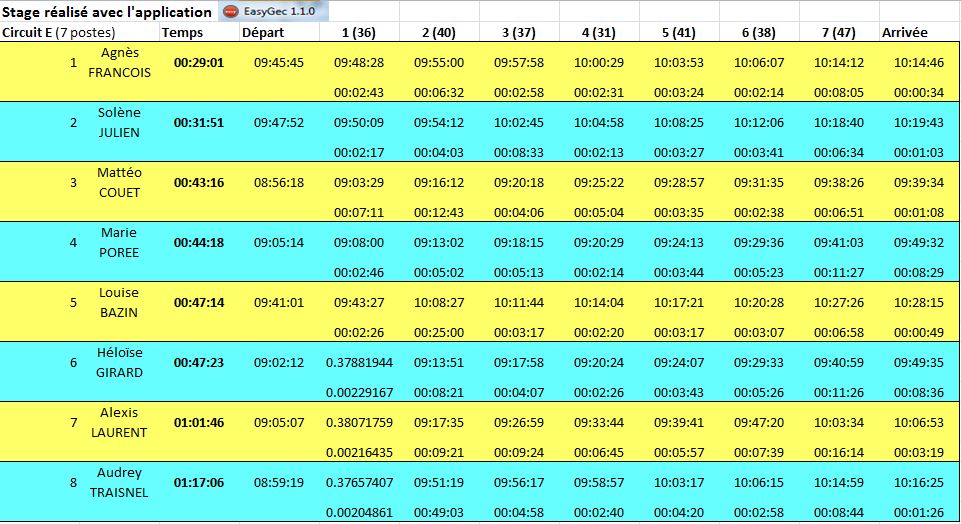Click the EasyGec red logo icon

pos(229,12)
